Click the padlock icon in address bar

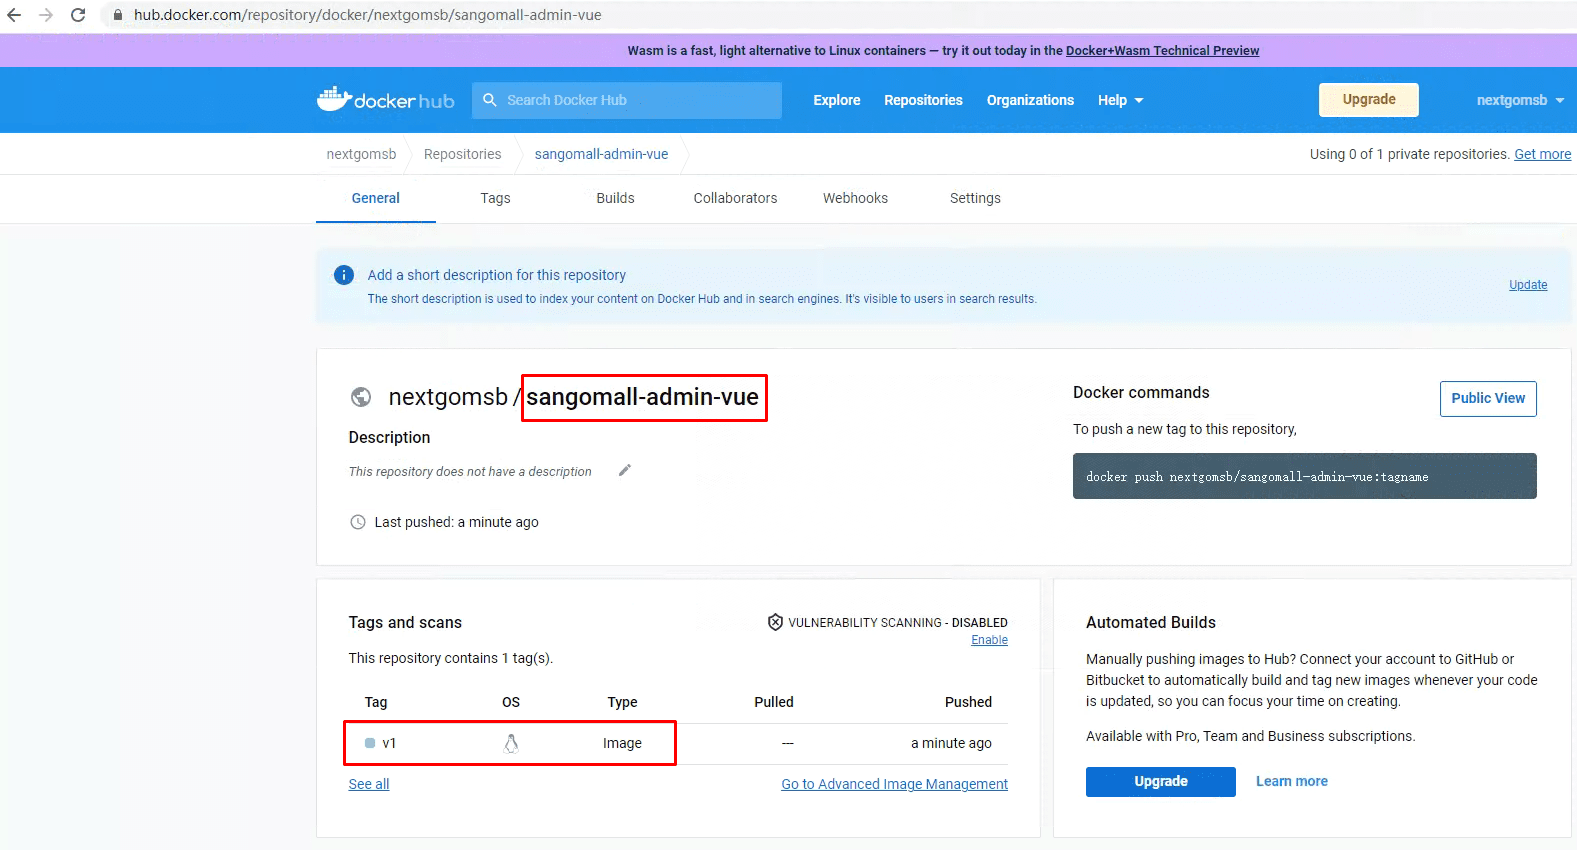[x=117, y=15]
